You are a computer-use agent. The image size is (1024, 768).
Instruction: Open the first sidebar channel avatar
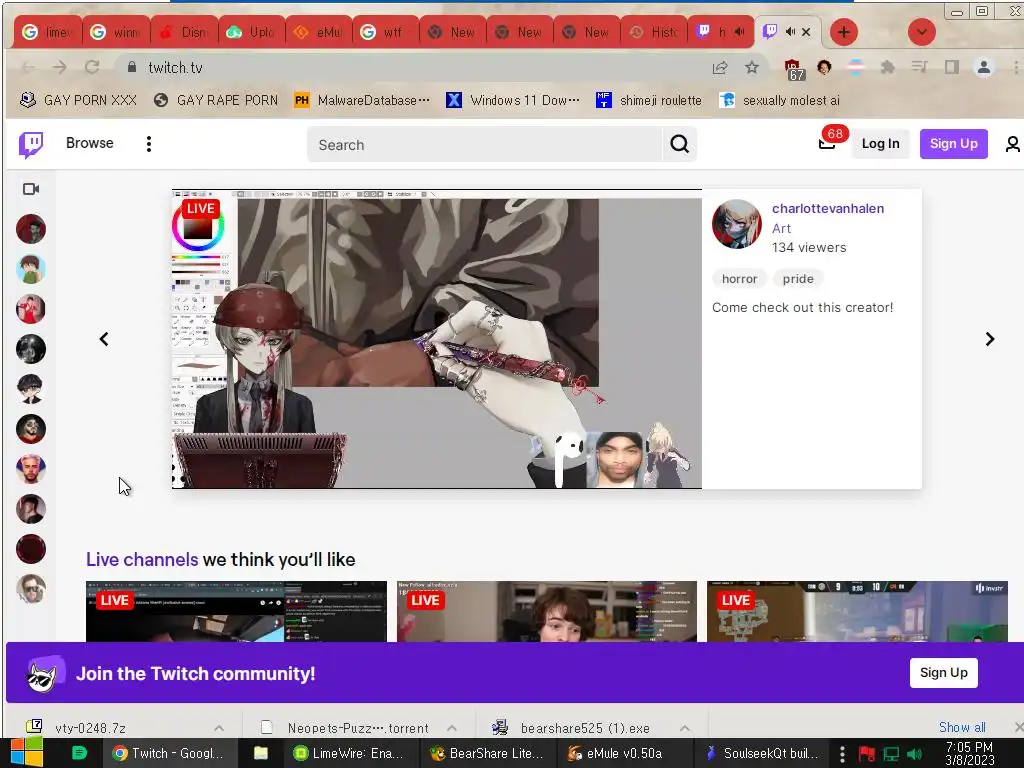pos(31,229)
